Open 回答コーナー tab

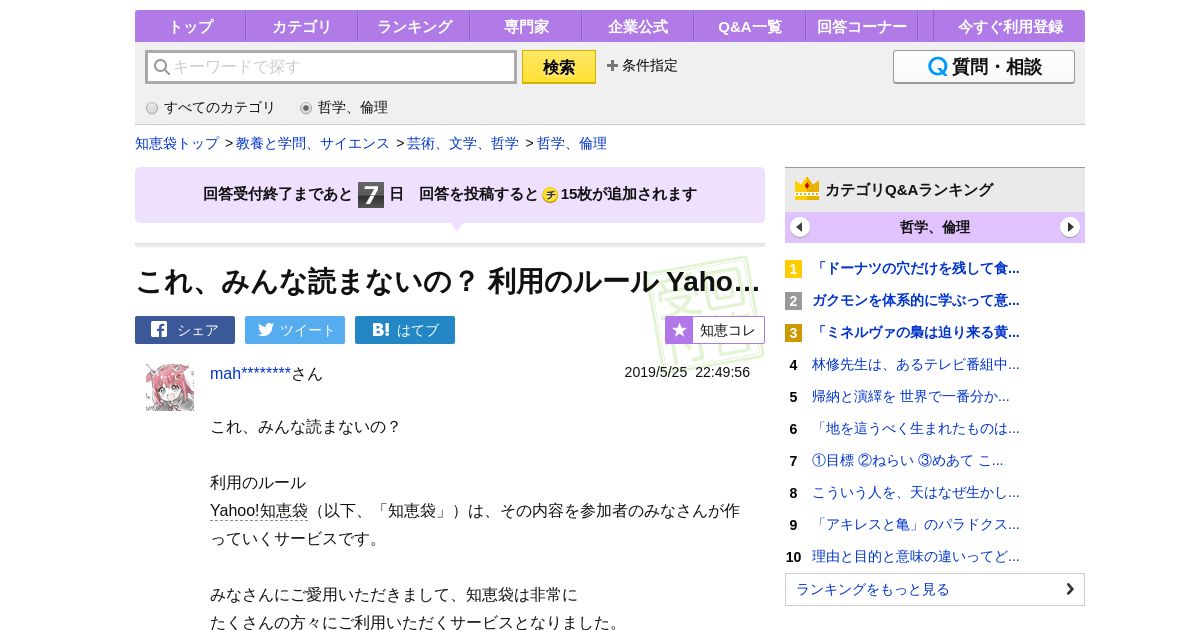pos(862,26)
